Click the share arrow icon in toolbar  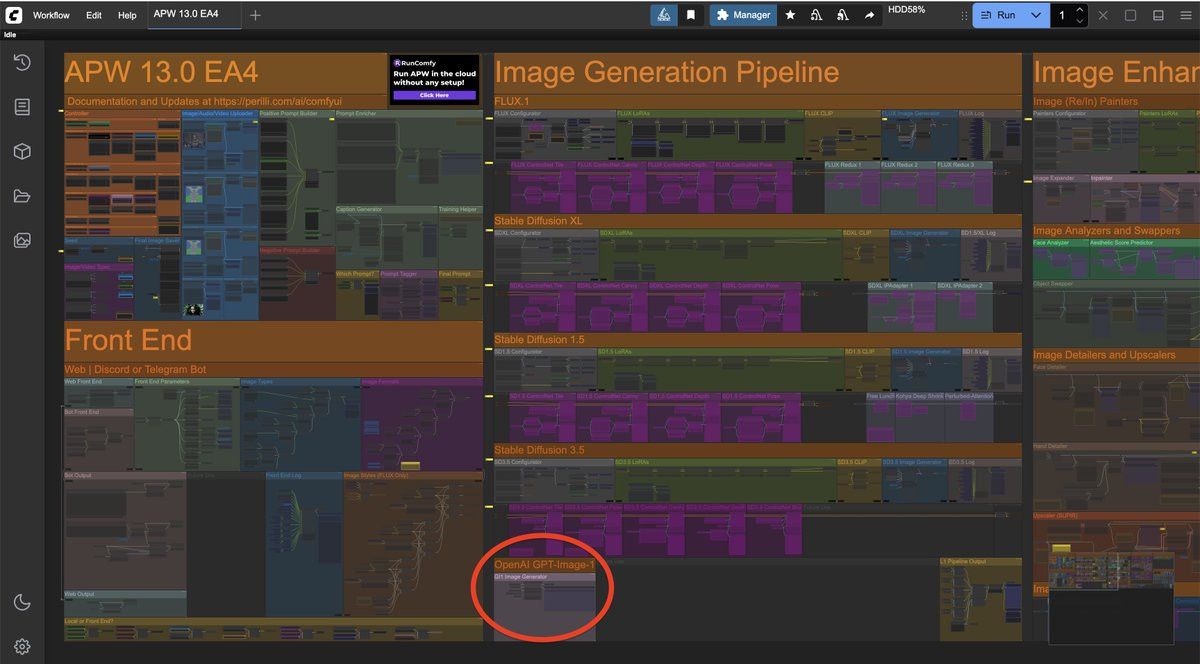[869, 15]
